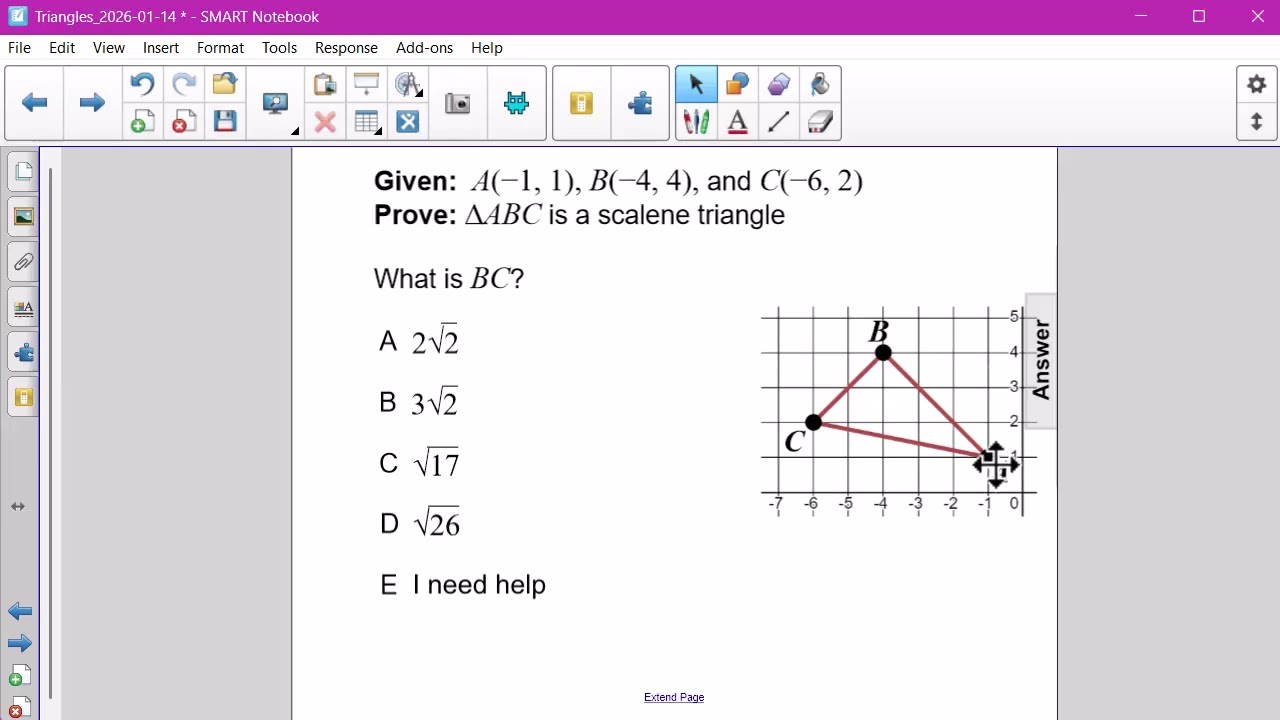The width and height of the screenshot is (1280, 720).
Task: Open the response monster icon
Action: pyautogui.click(x=516, y=103)
